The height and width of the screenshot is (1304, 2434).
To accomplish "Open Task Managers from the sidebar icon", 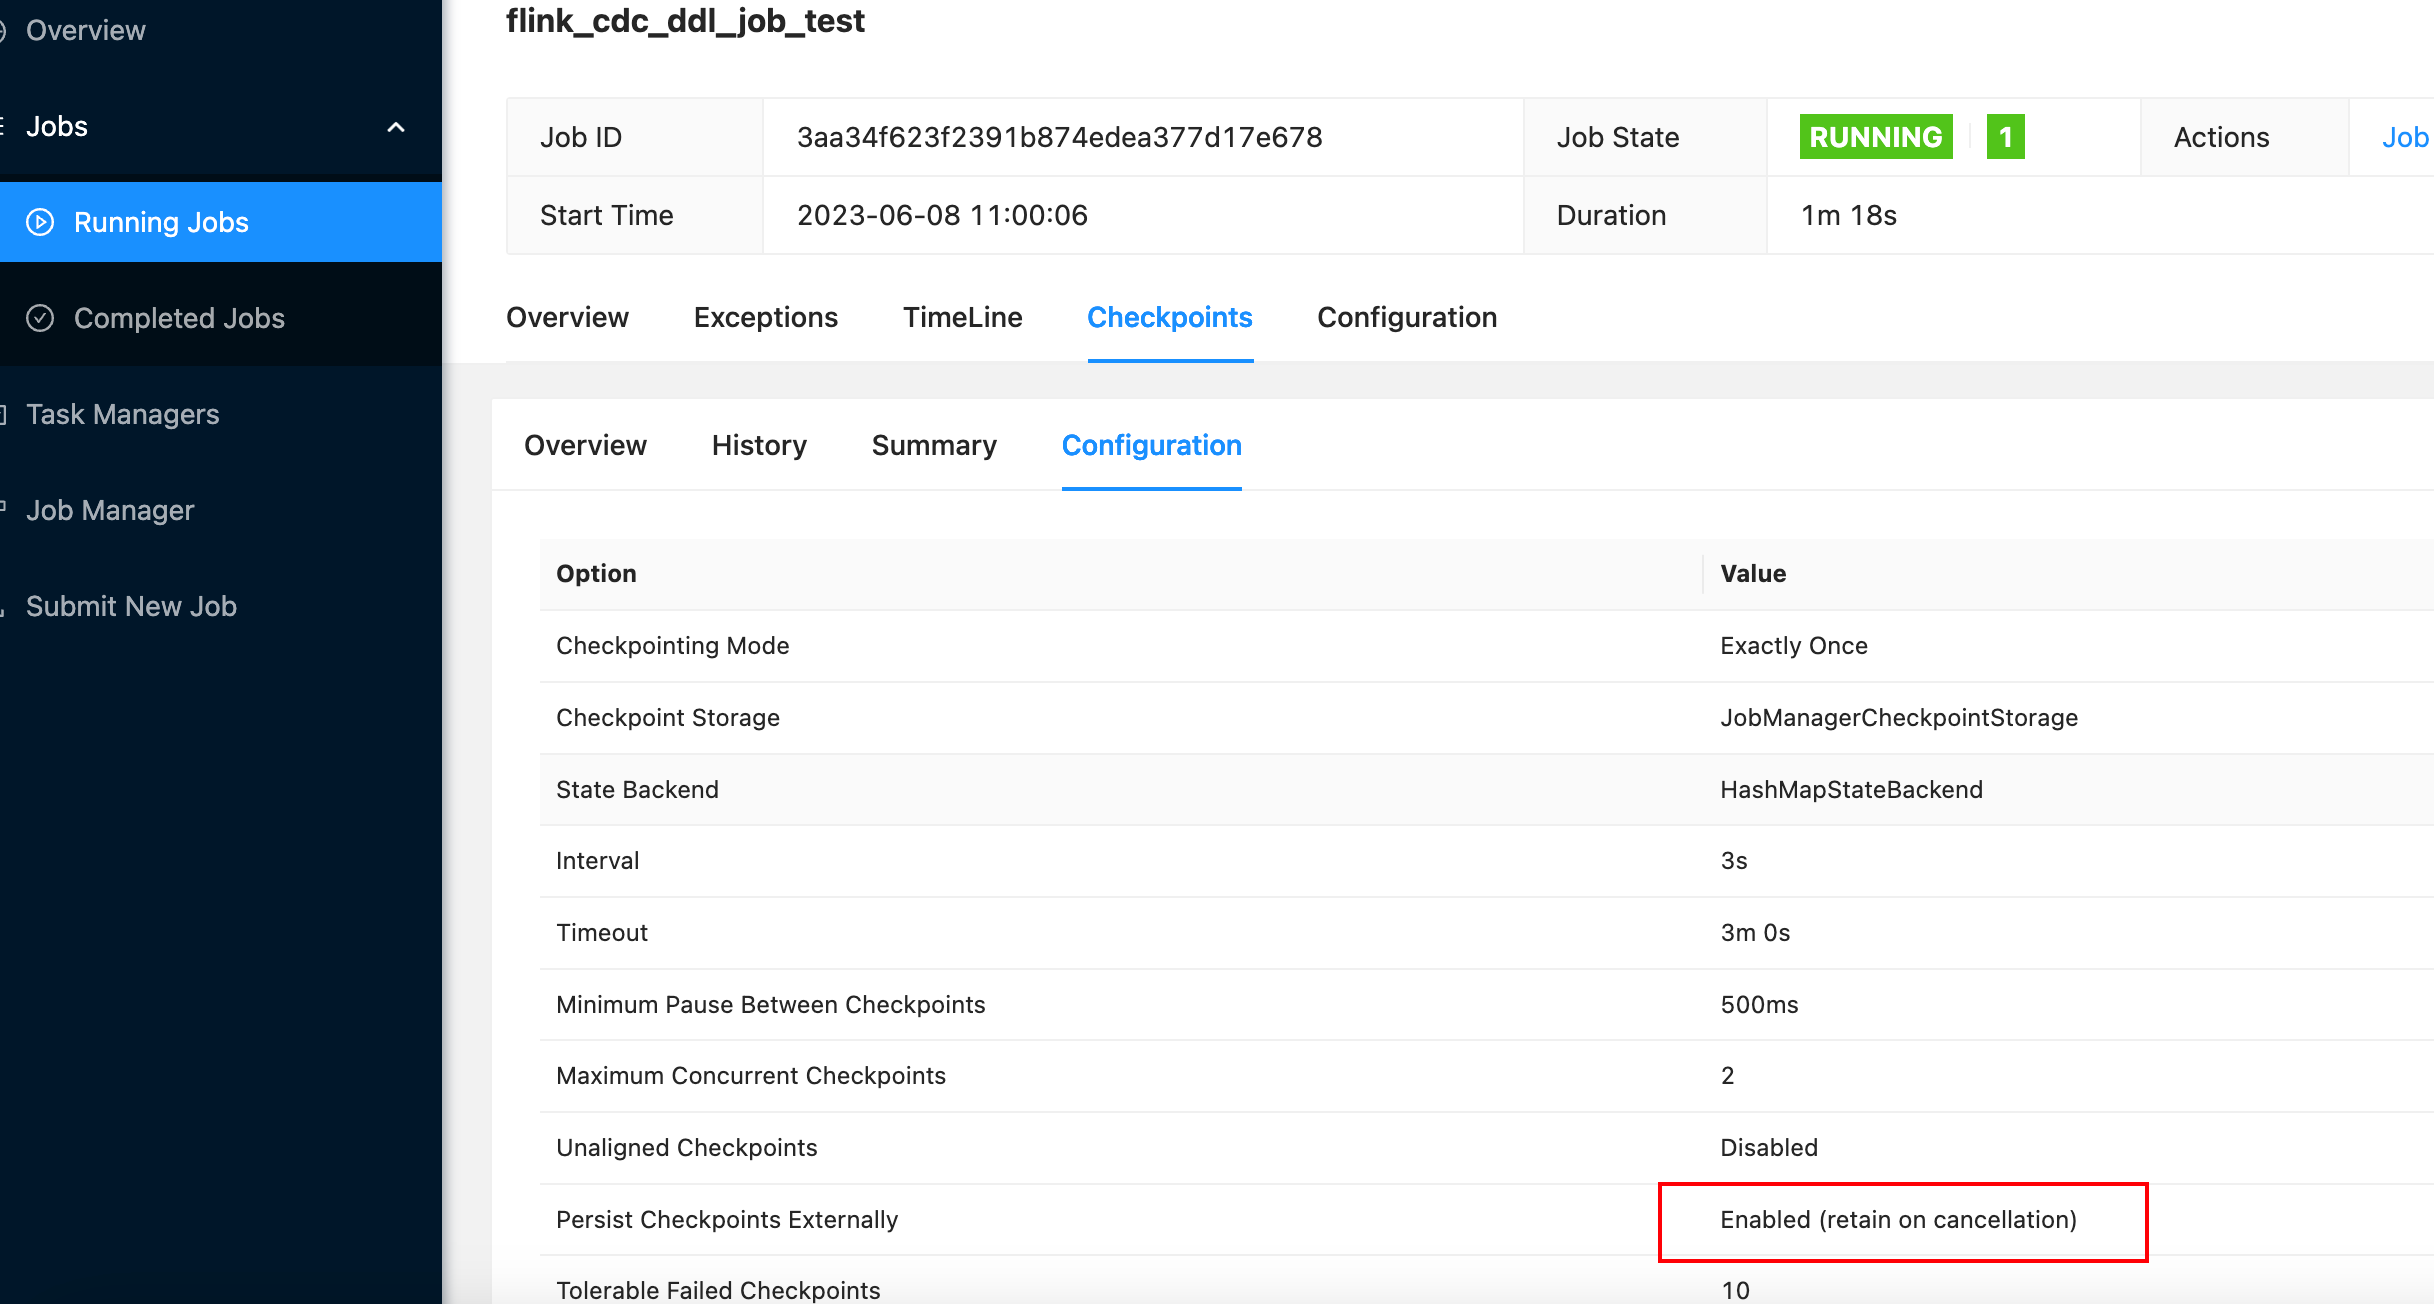I will click(x=4, y=413).
